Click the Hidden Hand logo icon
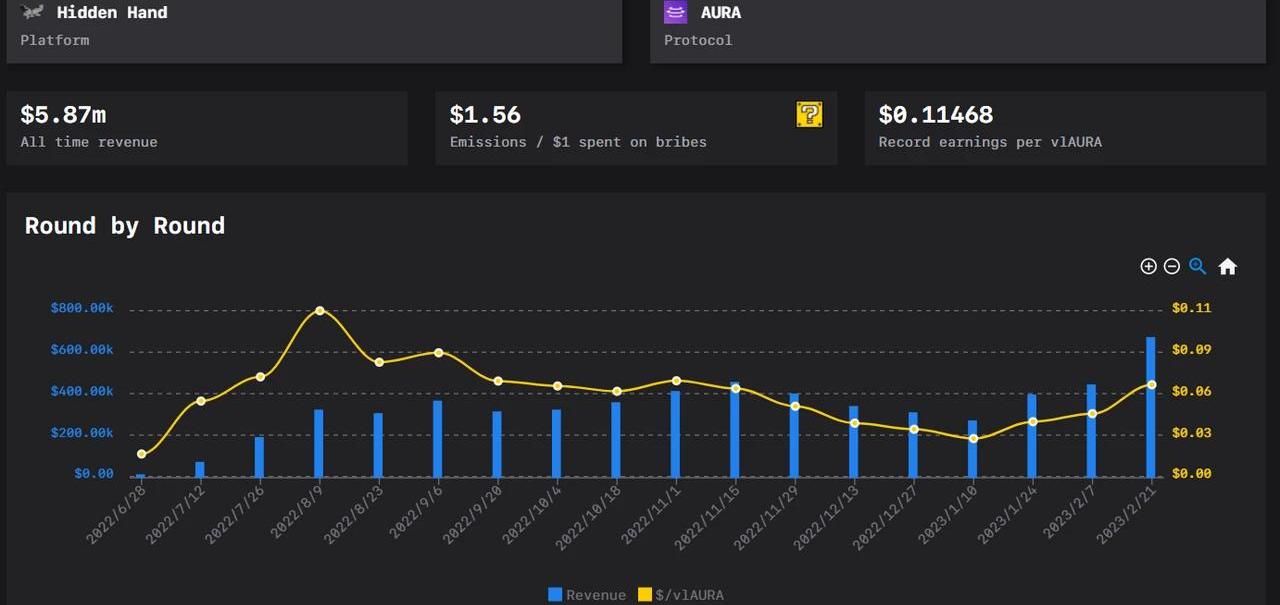The width and height of the screenshot is (1280, 605). (x=33, y=12)
